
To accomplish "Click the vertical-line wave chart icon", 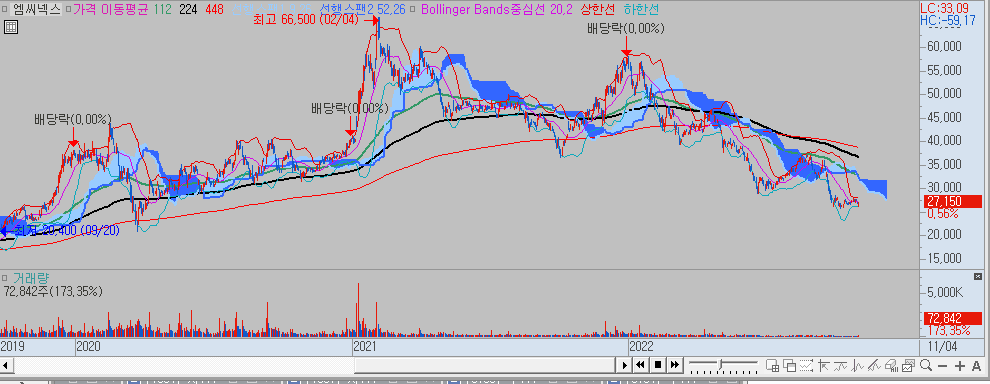I will [857, 365].
